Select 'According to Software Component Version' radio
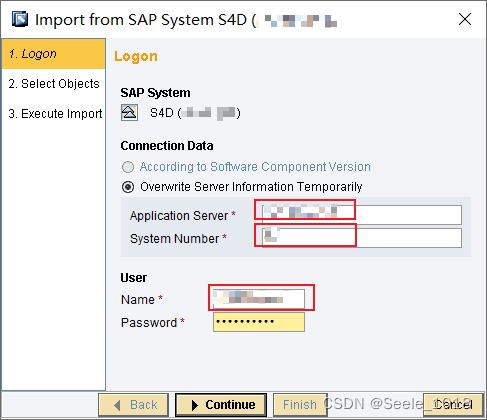 tap(128, 167)
